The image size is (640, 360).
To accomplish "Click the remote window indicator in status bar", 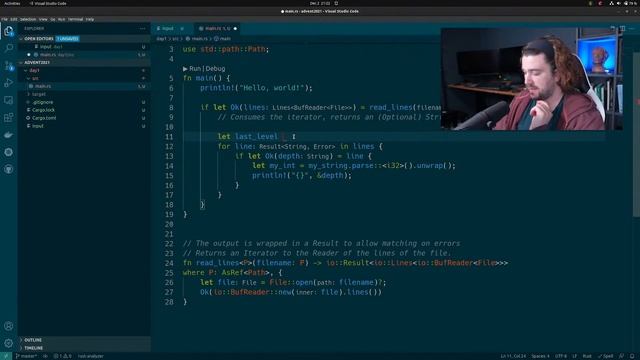I will (x=6, y=356).
